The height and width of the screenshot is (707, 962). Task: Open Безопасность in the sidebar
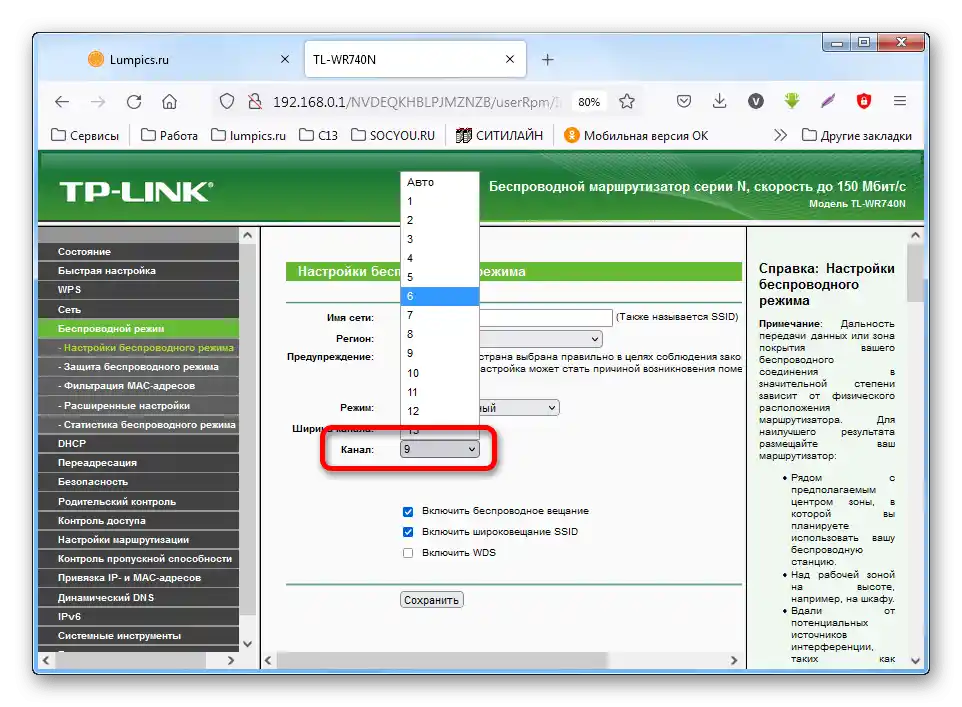pyautogui.click(x=139, y=482)
